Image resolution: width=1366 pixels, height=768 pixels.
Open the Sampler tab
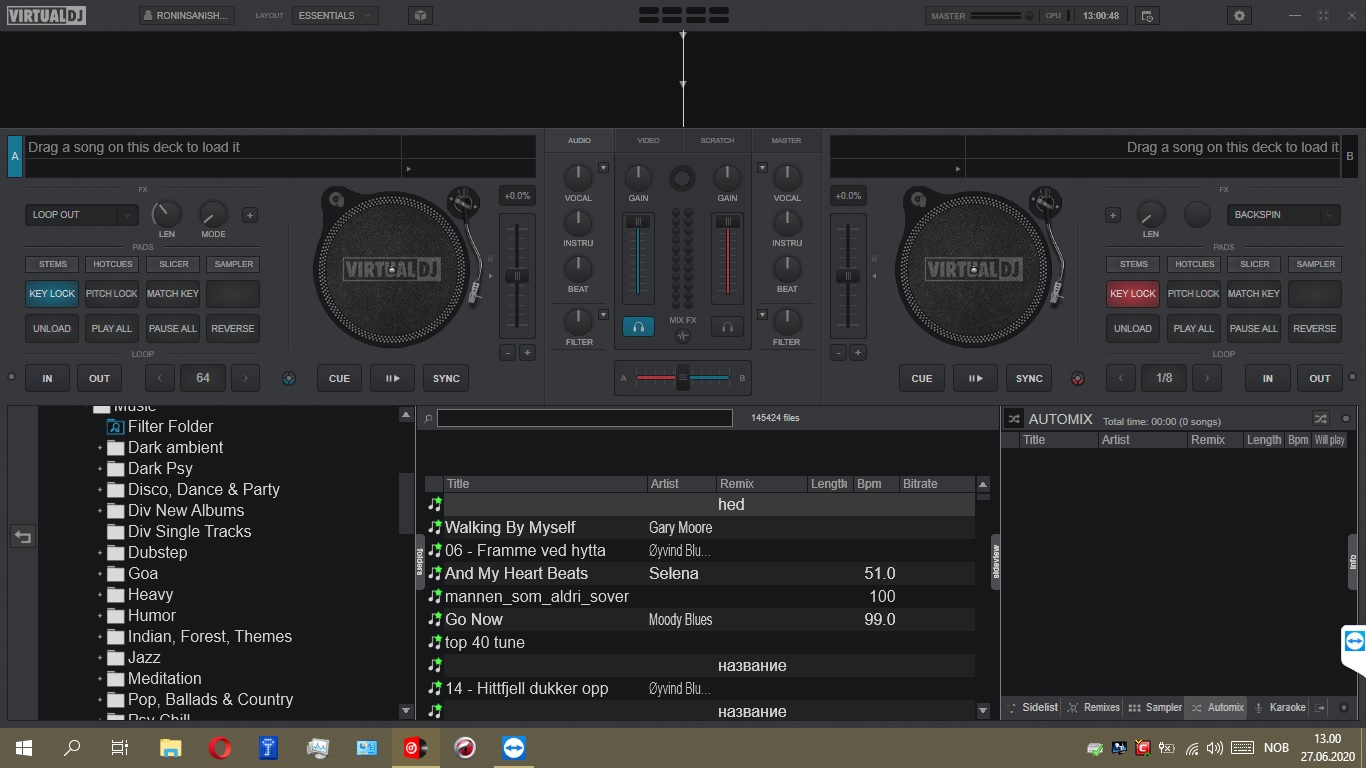1155,707
